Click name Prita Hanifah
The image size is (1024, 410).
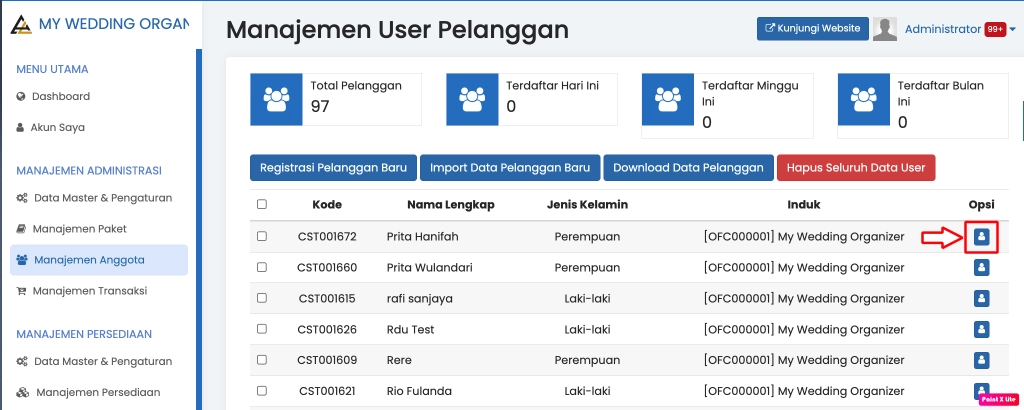point(423,237)
